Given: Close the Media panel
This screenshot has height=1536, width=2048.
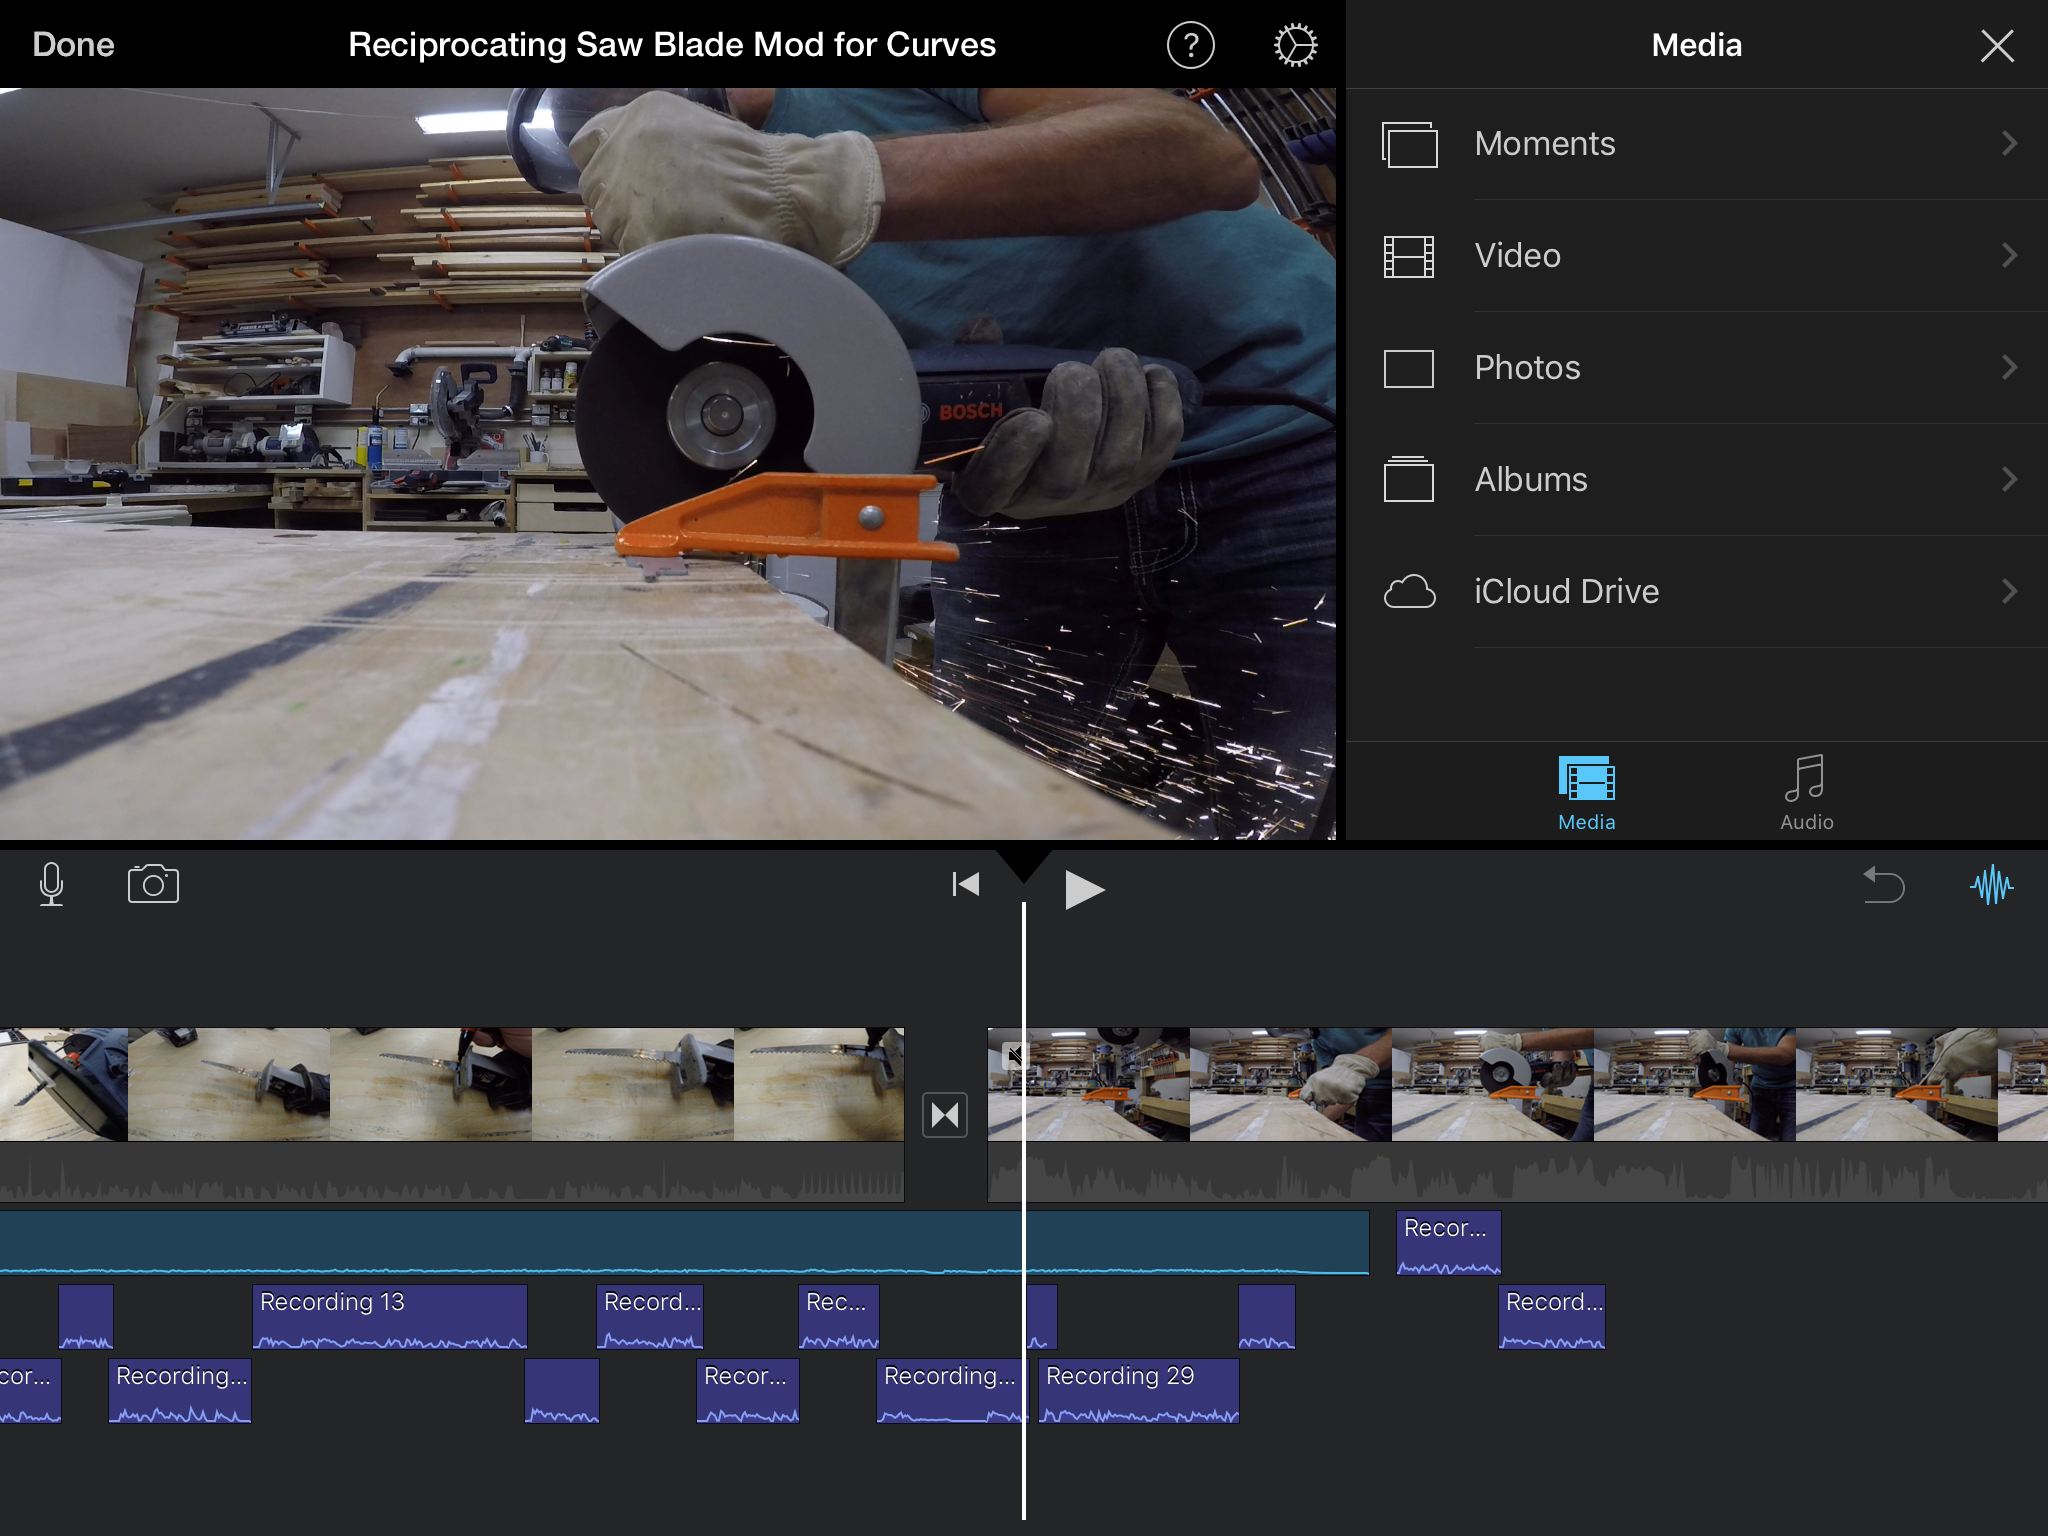Looking at the screenshot, I should pos(1997,45).
